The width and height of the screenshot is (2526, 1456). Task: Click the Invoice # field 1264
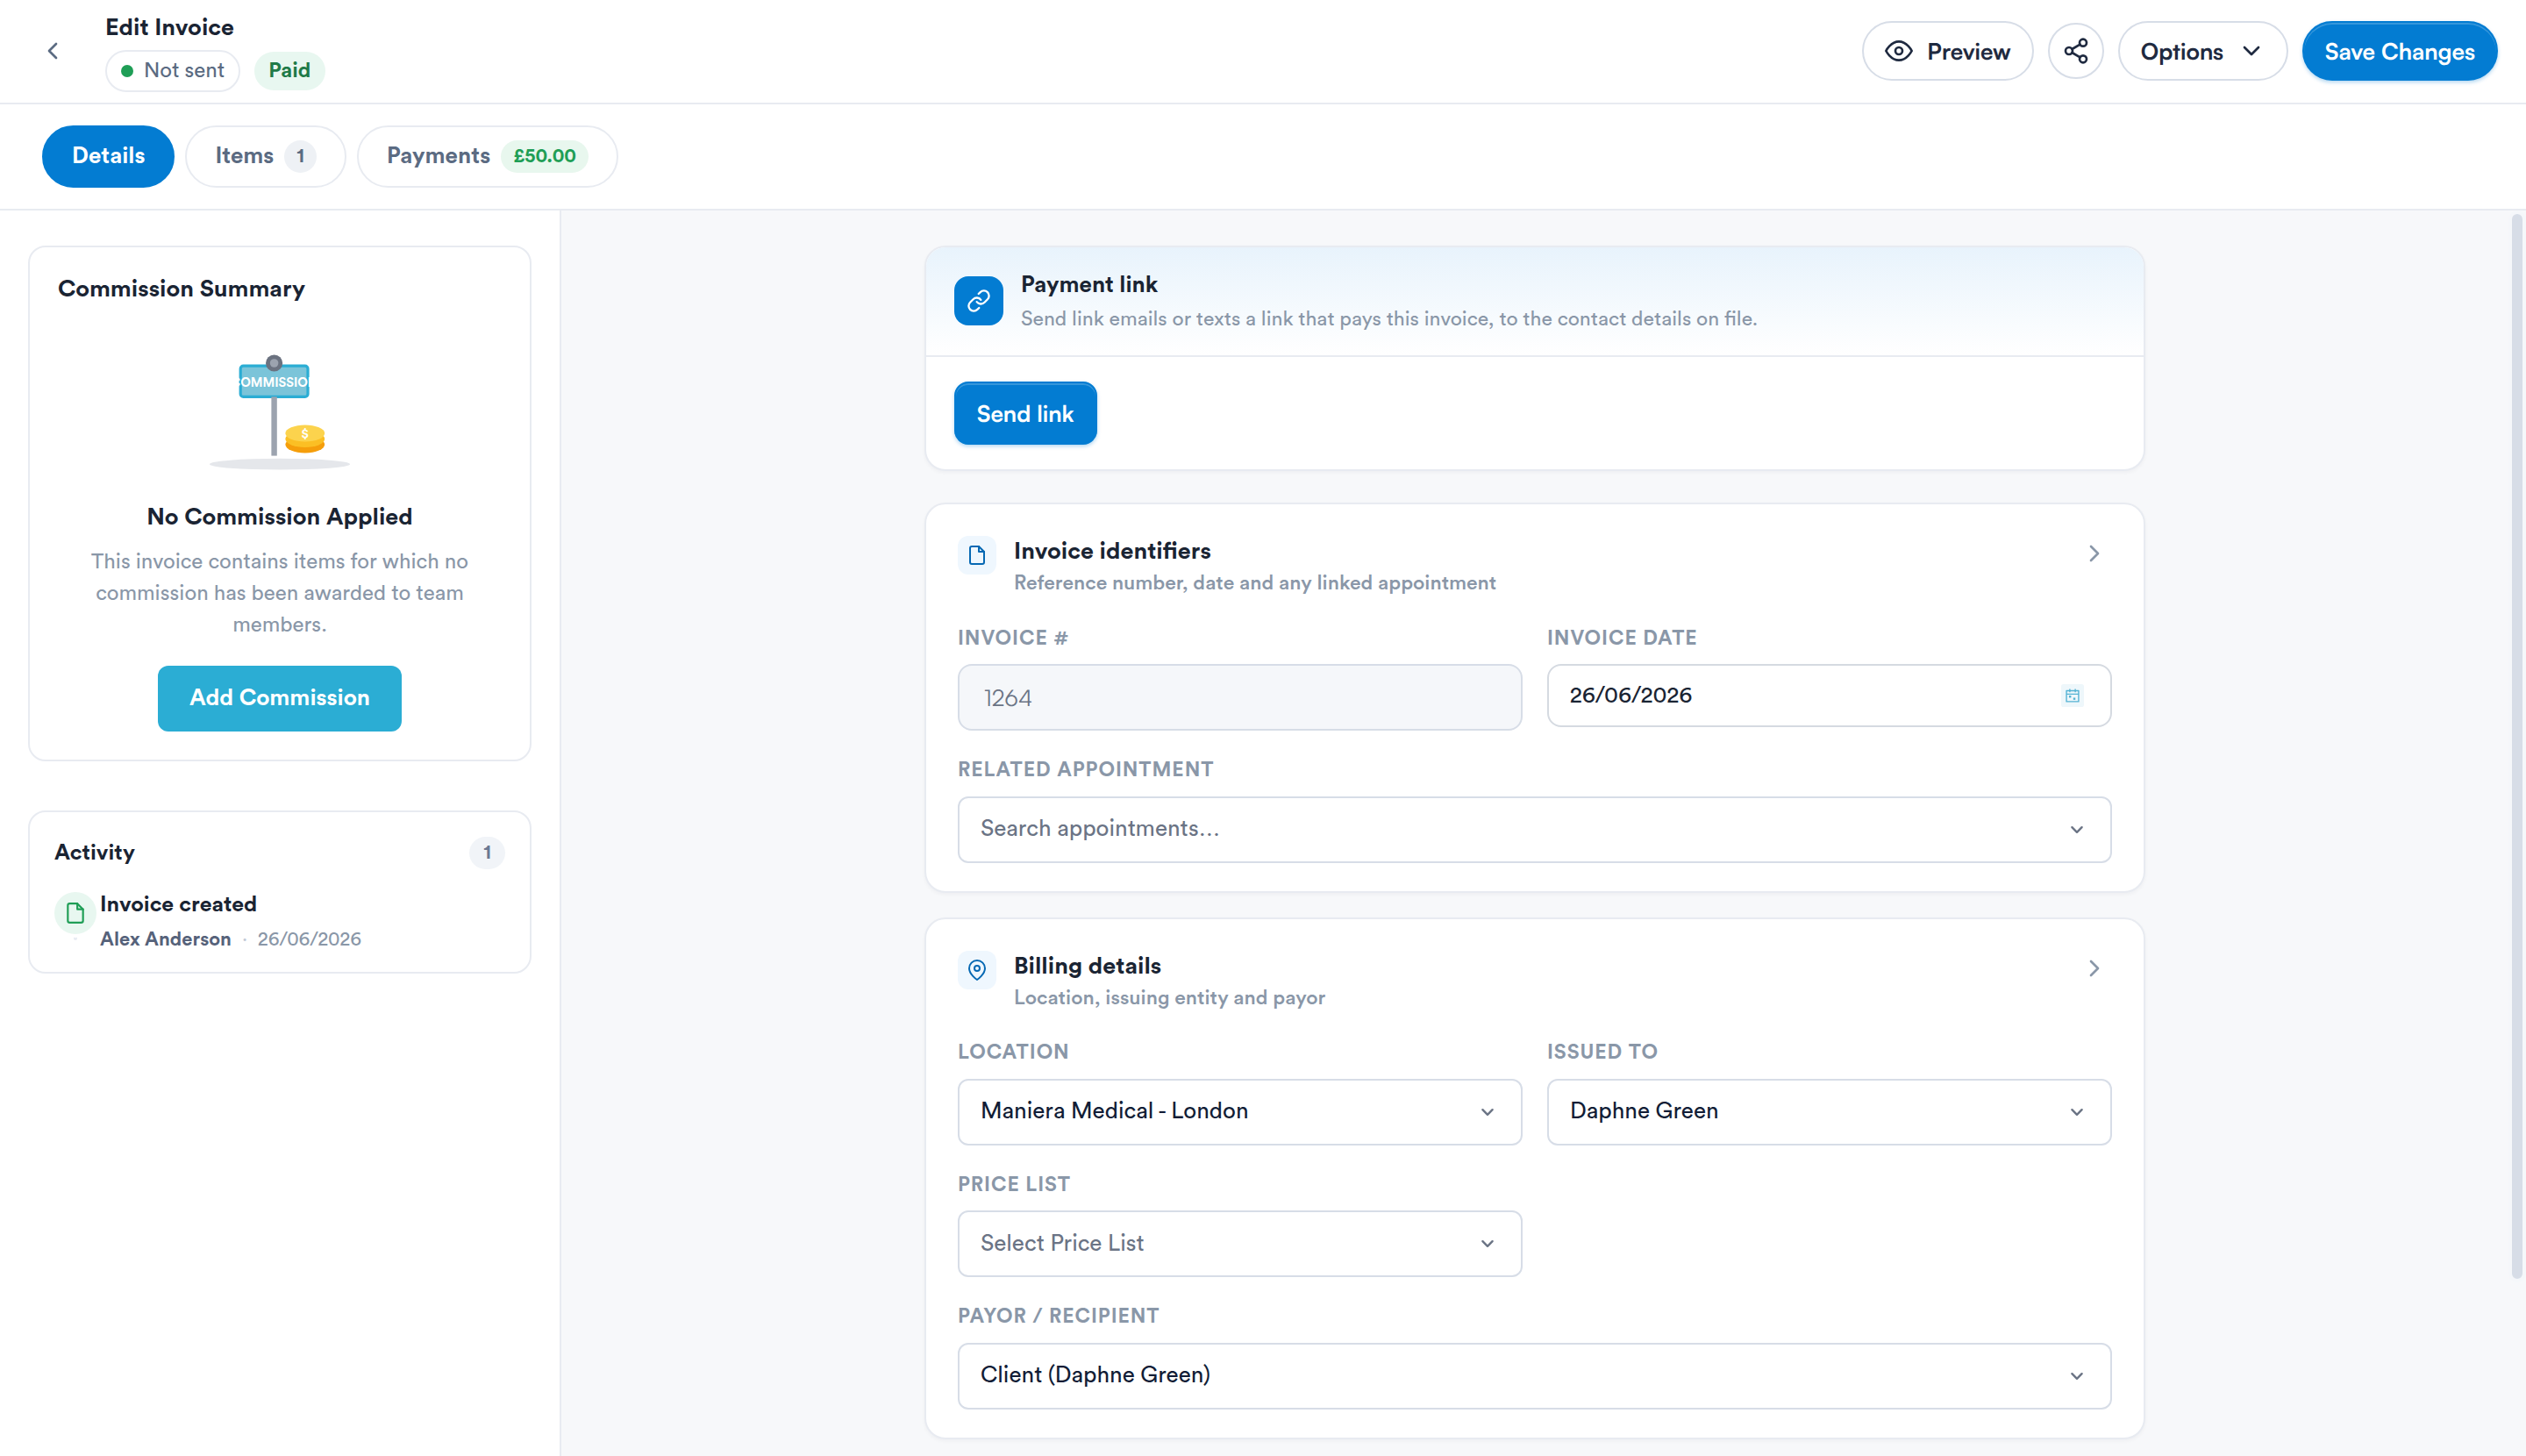(1239, 698)
